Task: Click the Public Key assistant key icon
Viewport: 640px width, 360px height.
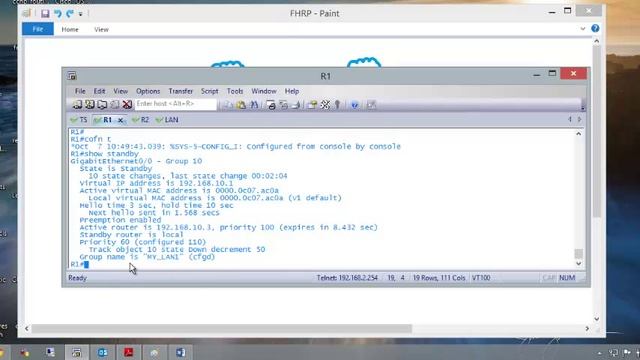Action: 337,105
